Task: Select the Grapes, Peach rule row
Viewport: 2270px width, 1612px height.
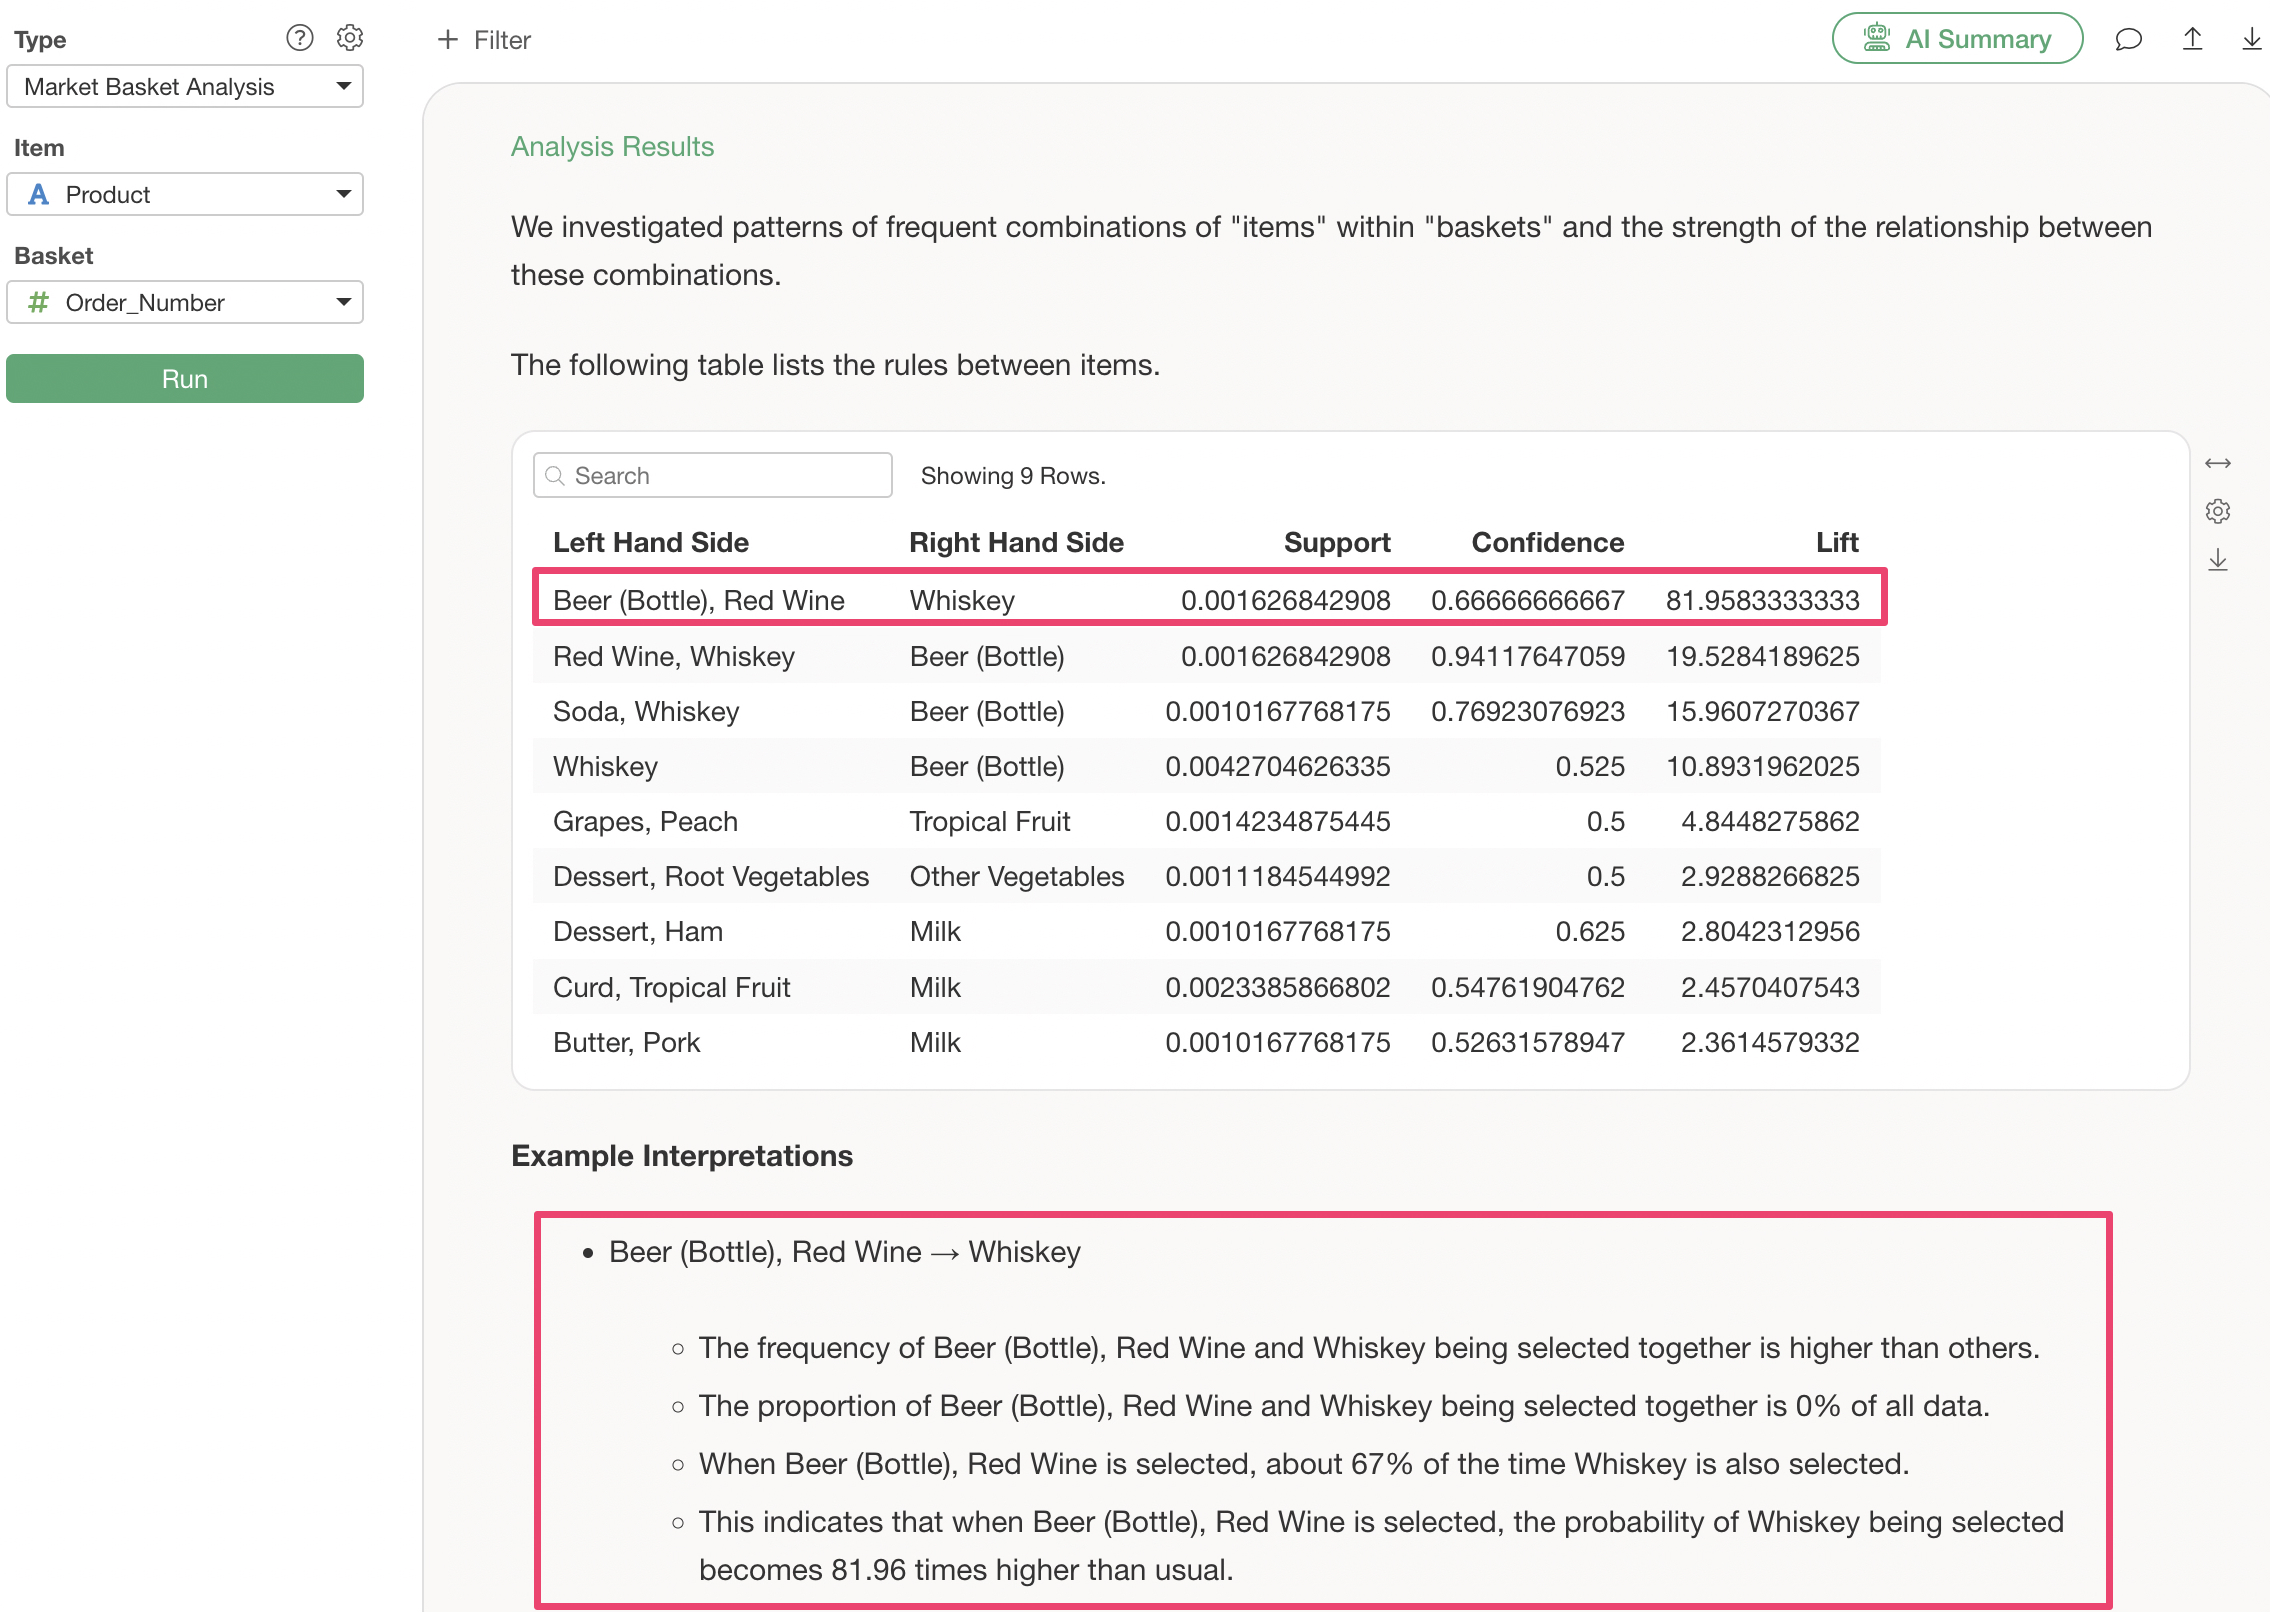Action: 1205,821
